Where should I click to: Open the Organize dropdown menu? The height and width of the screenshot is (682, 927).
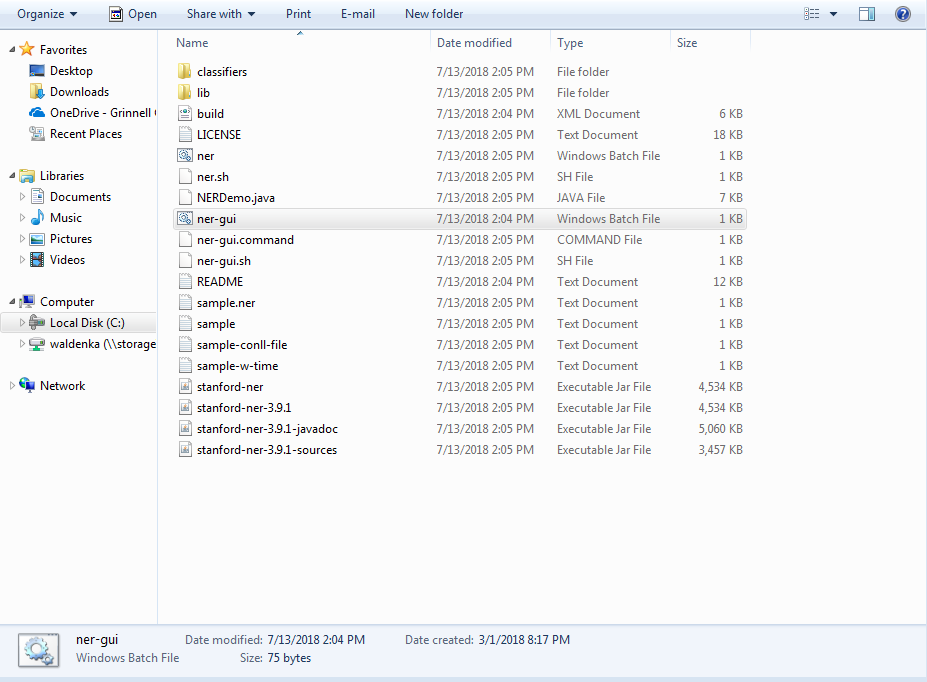point(46,14)
